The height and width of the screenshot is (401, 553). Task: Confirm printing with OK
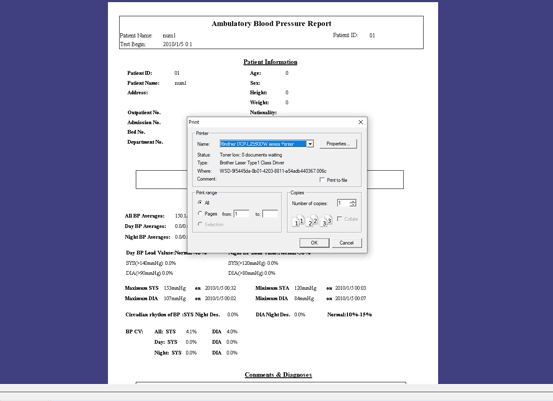click(314, 243)
